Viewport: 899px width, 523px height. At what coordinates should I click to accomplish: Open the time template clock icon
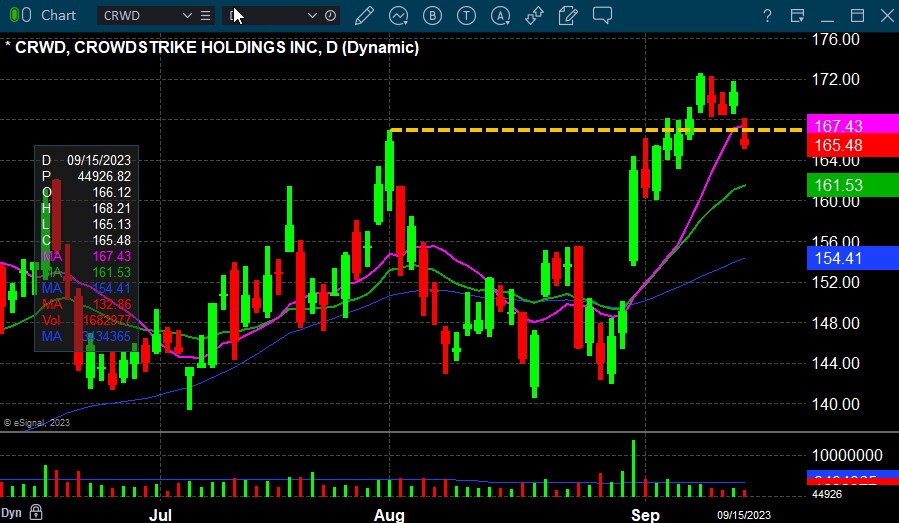tap(330, 15)
